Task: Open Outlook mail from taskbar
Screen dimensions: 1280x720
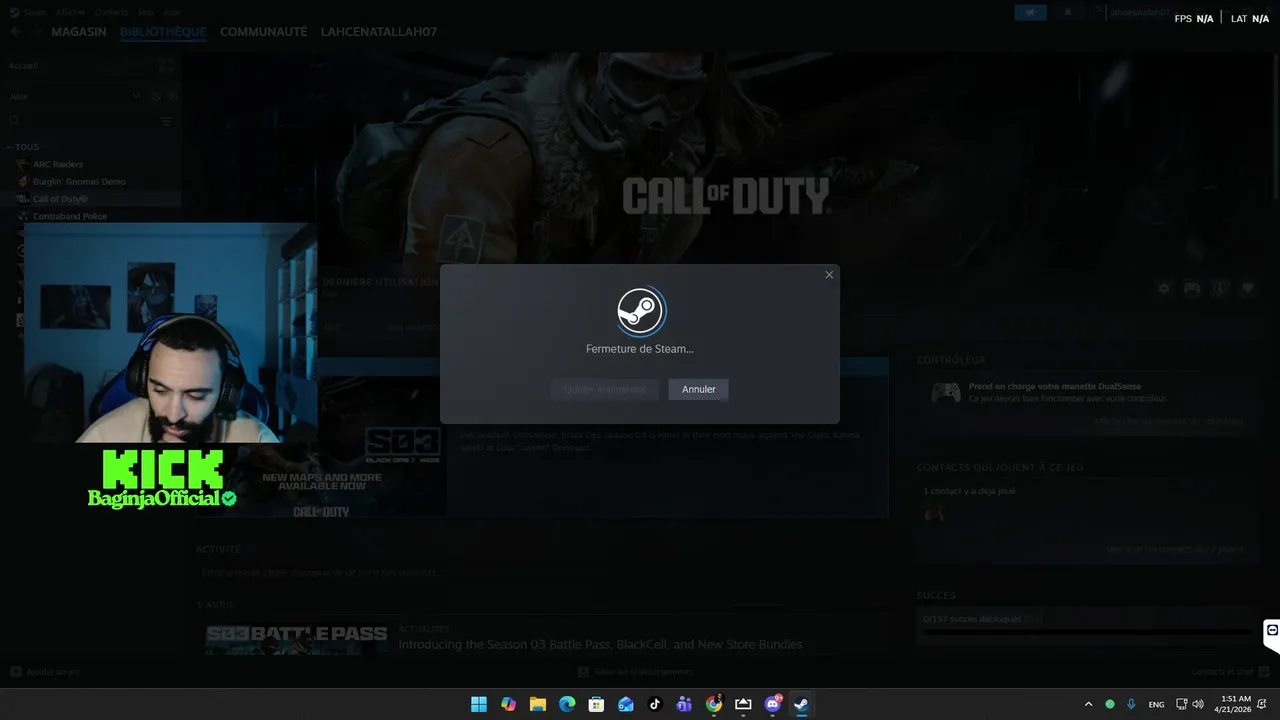Action: pos(625,704)
